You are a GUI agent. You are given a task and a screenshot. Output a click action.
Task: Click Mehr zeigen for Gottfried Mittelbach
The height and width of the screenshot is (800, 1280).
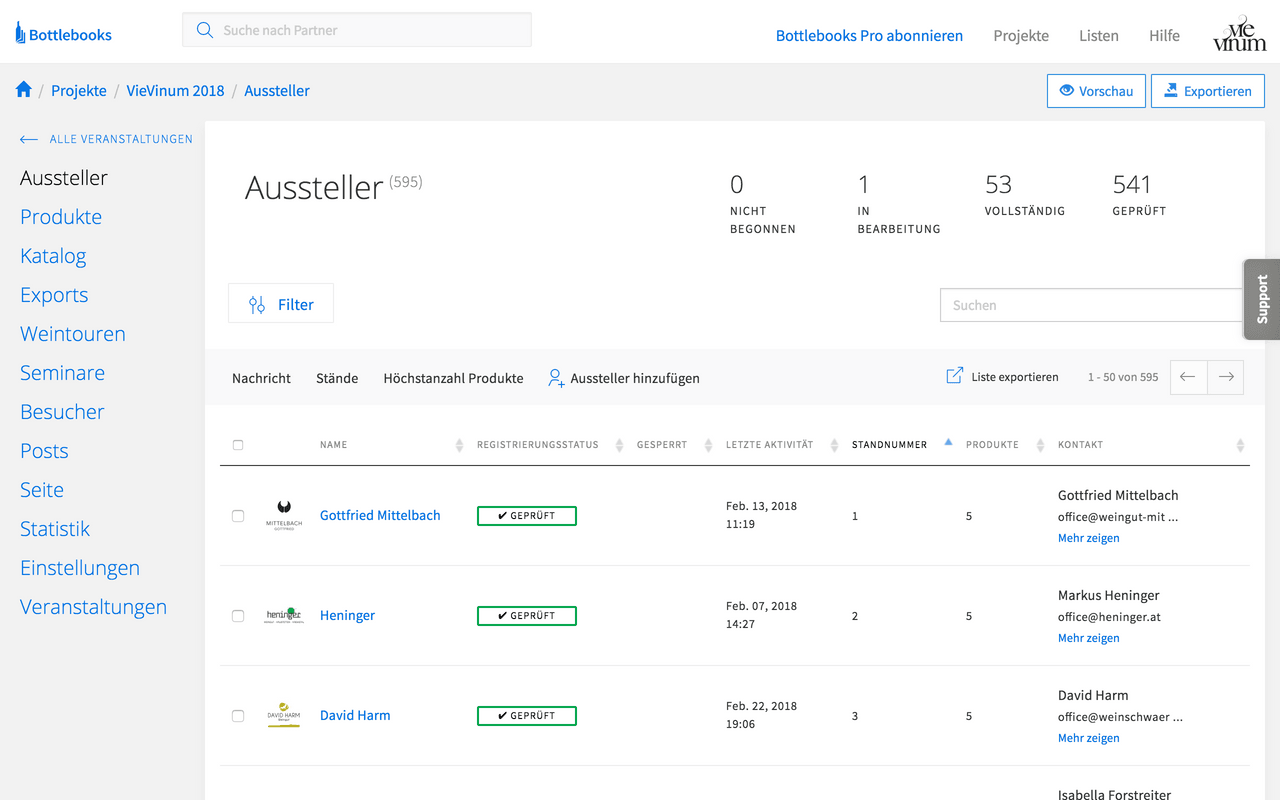1088,538
